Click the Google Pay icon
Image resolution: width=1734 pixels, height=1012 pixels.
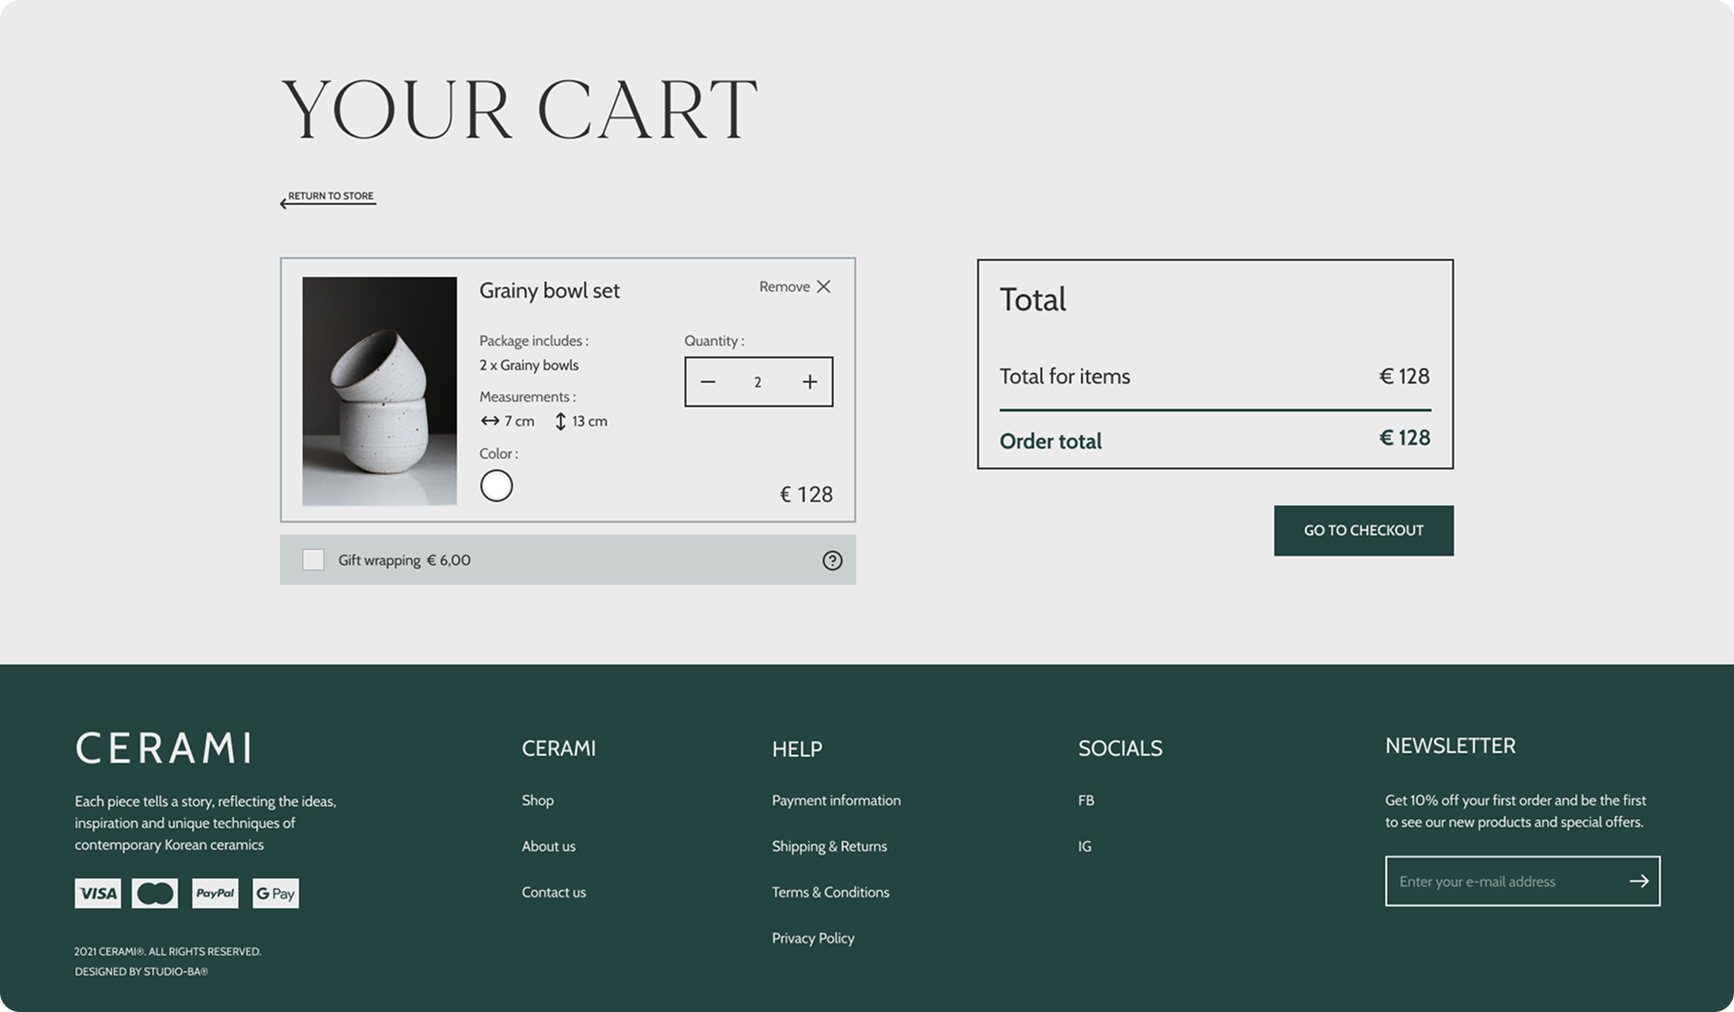tap(275, 893)
